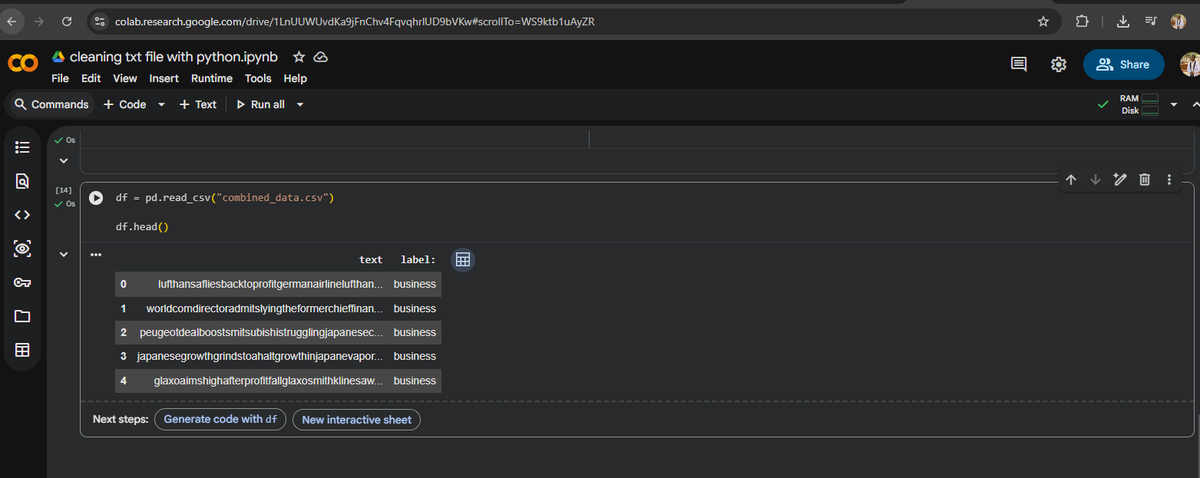Open the browser media control icon
The image size is (1200, 478).
tap(1150, 21)
